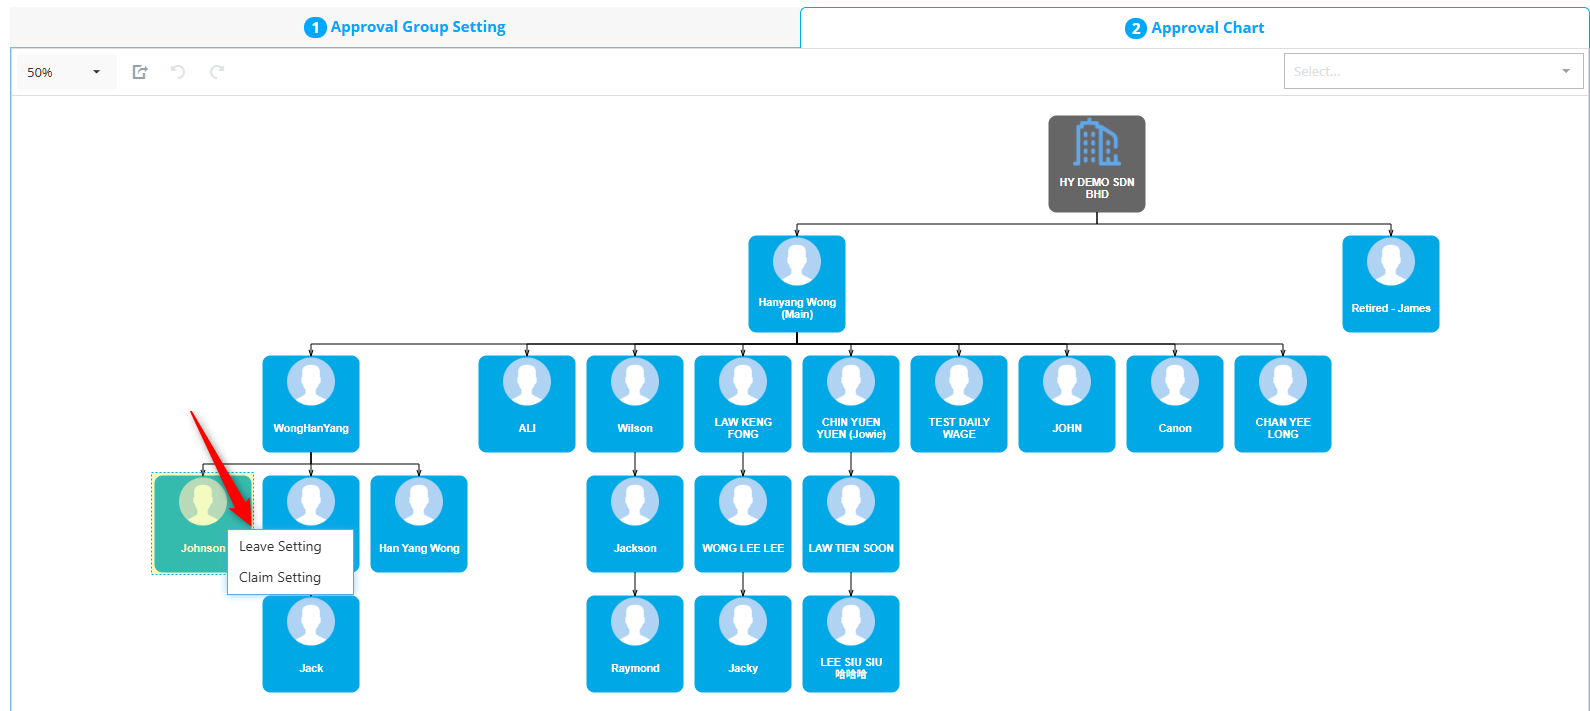Select the LAW KENG FONG node
1590x711 pixels.
click(743, 404)
